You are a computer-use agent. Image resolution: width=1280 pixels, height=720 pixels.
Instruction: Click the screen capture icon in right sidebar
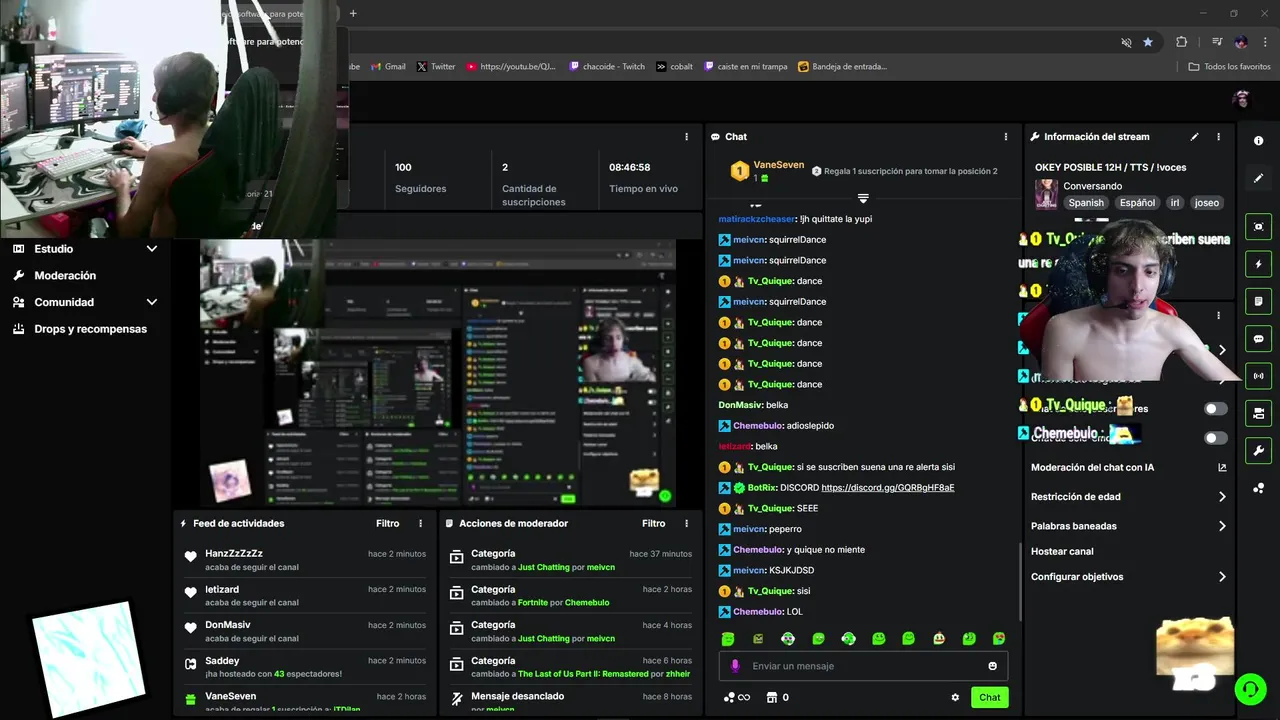pos(1258,227)
